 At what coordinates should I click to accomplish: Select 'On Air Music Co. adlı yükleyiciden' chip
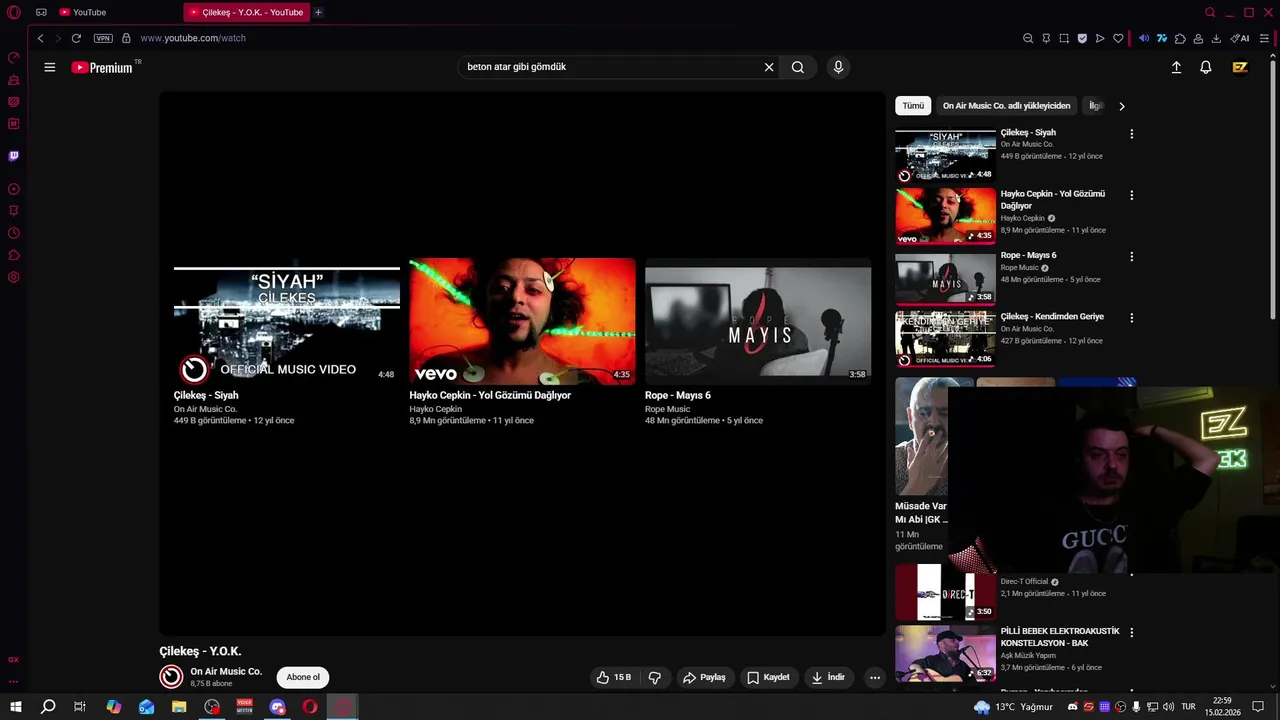pos(1006,105)
